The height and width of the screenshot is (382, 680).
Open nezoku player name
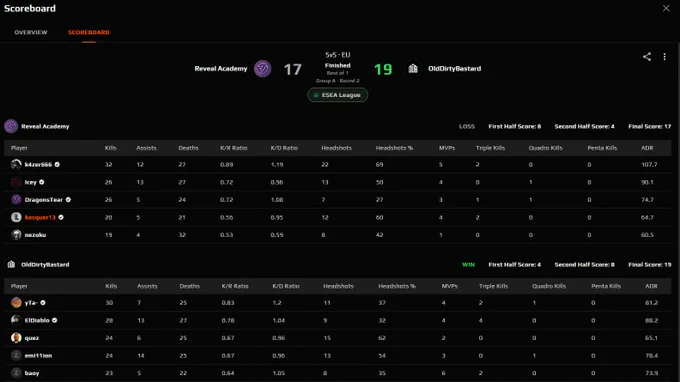click(x=35, y=235)
